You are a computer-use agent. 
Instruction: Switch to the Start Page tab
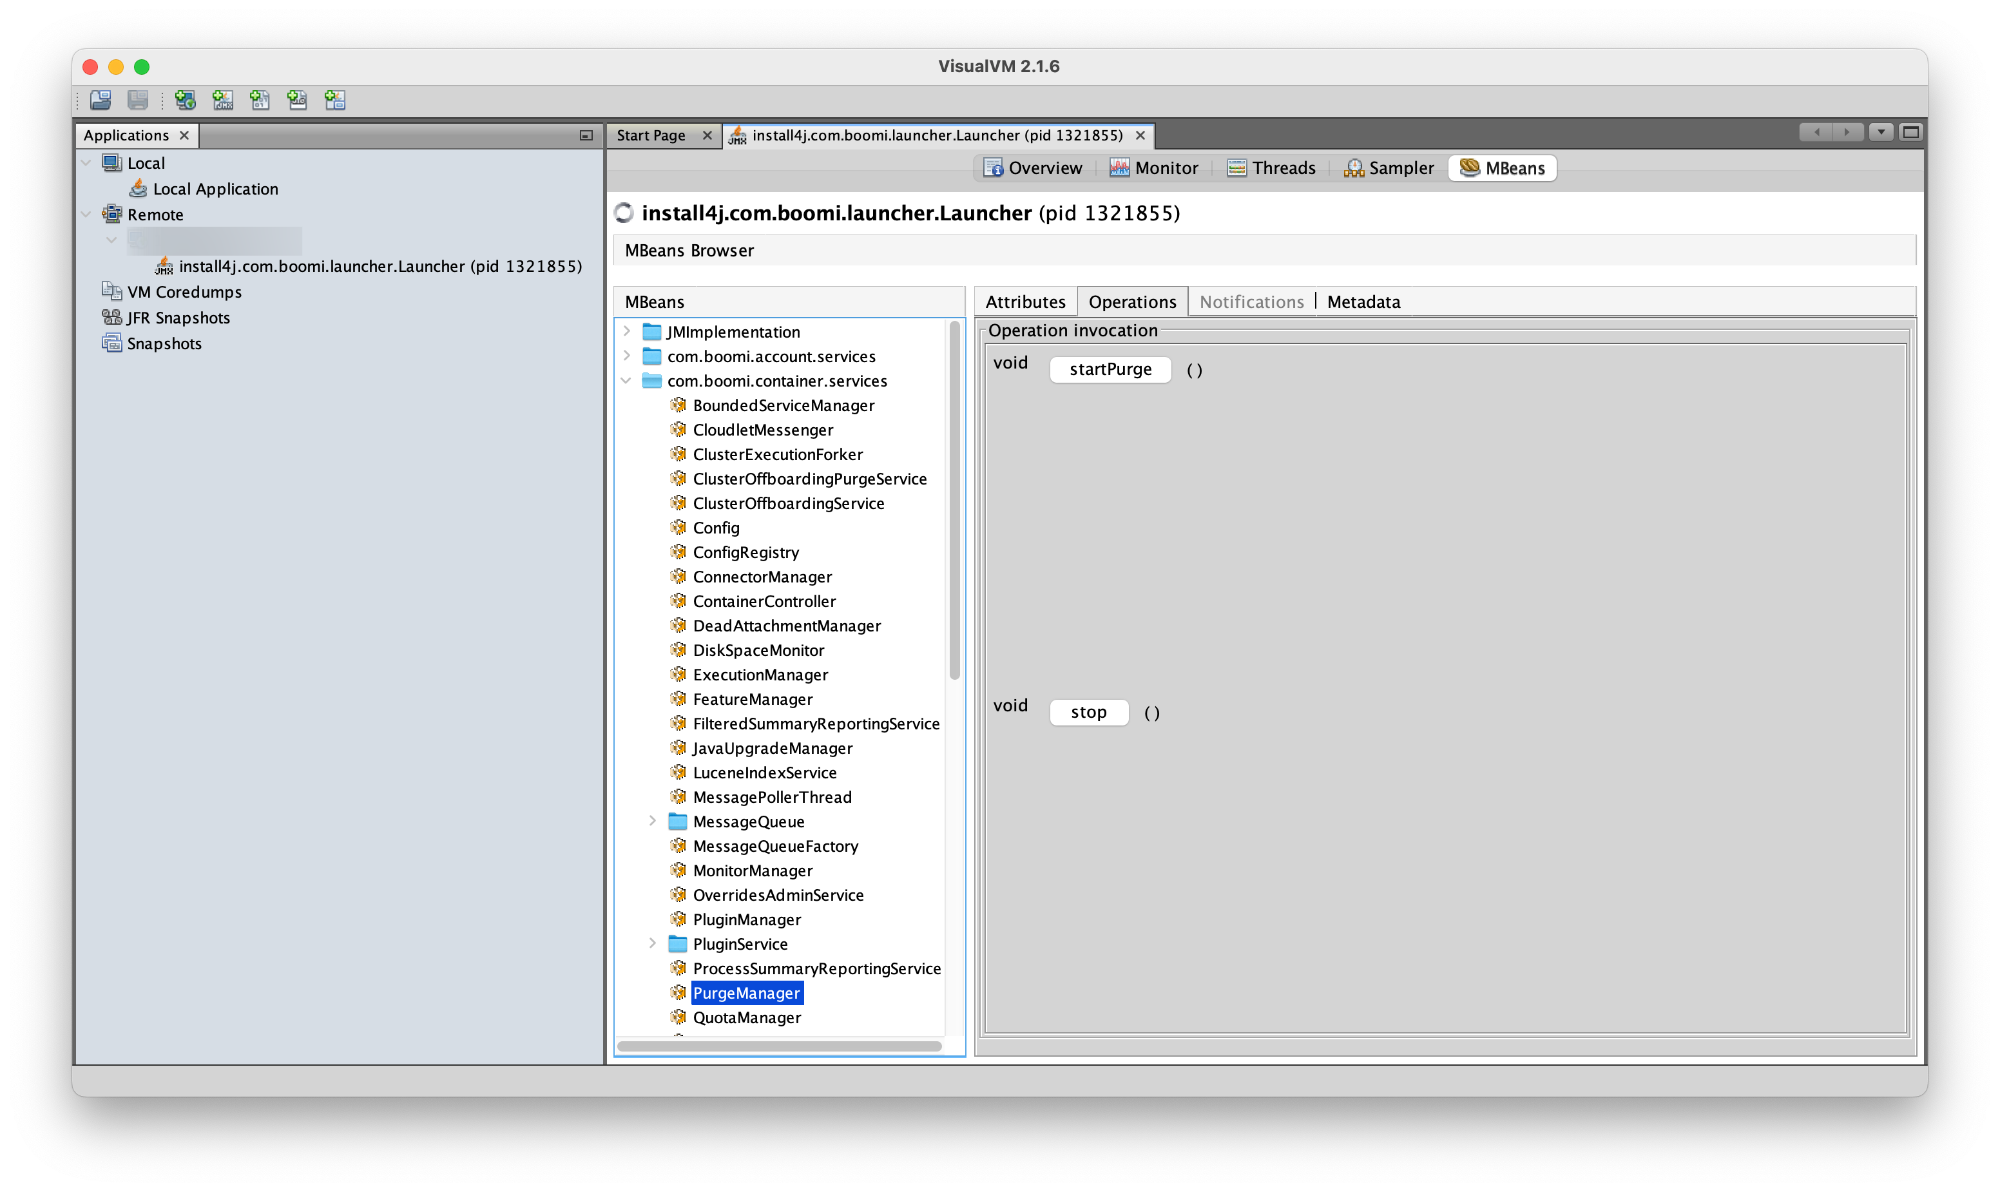tap(650, 135)
